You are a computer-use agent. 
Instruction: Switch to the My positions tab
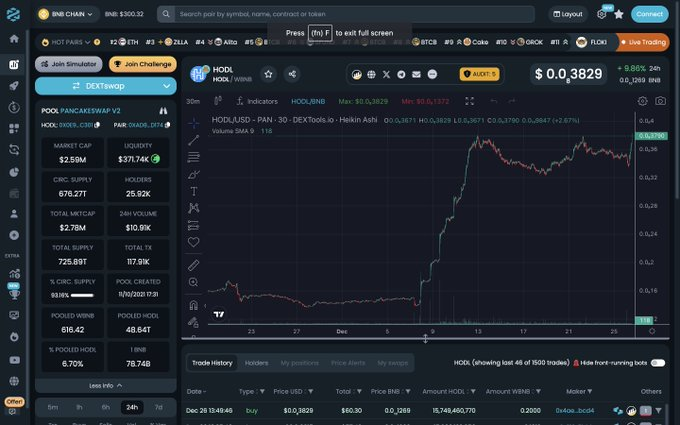[299, 363]
